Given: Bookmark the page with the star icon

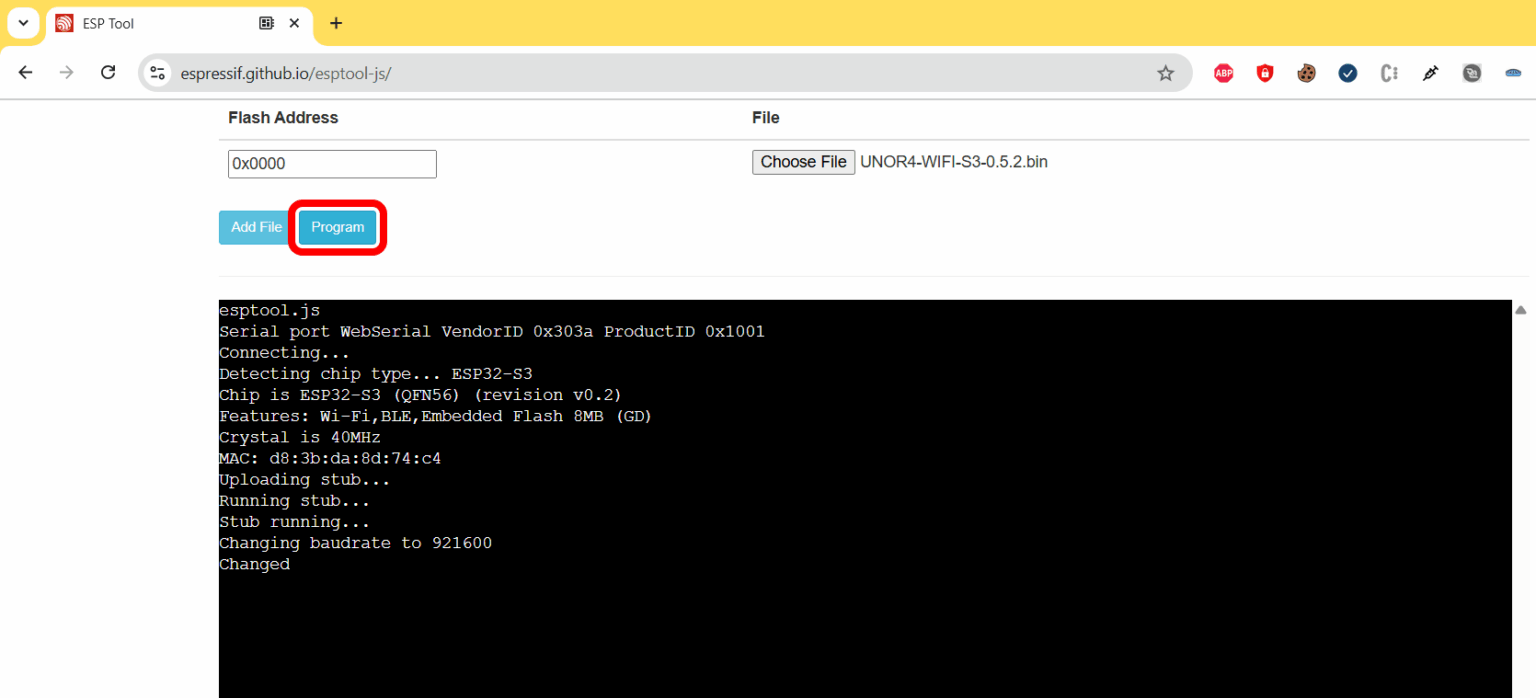Looking at the screenshot, I should pos(1166,72).
